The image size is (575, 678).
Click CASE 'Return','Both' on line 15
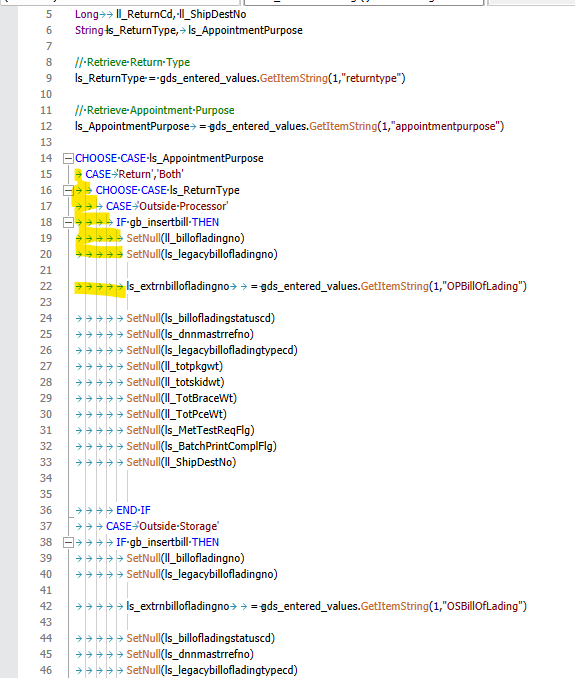(134, 174)
